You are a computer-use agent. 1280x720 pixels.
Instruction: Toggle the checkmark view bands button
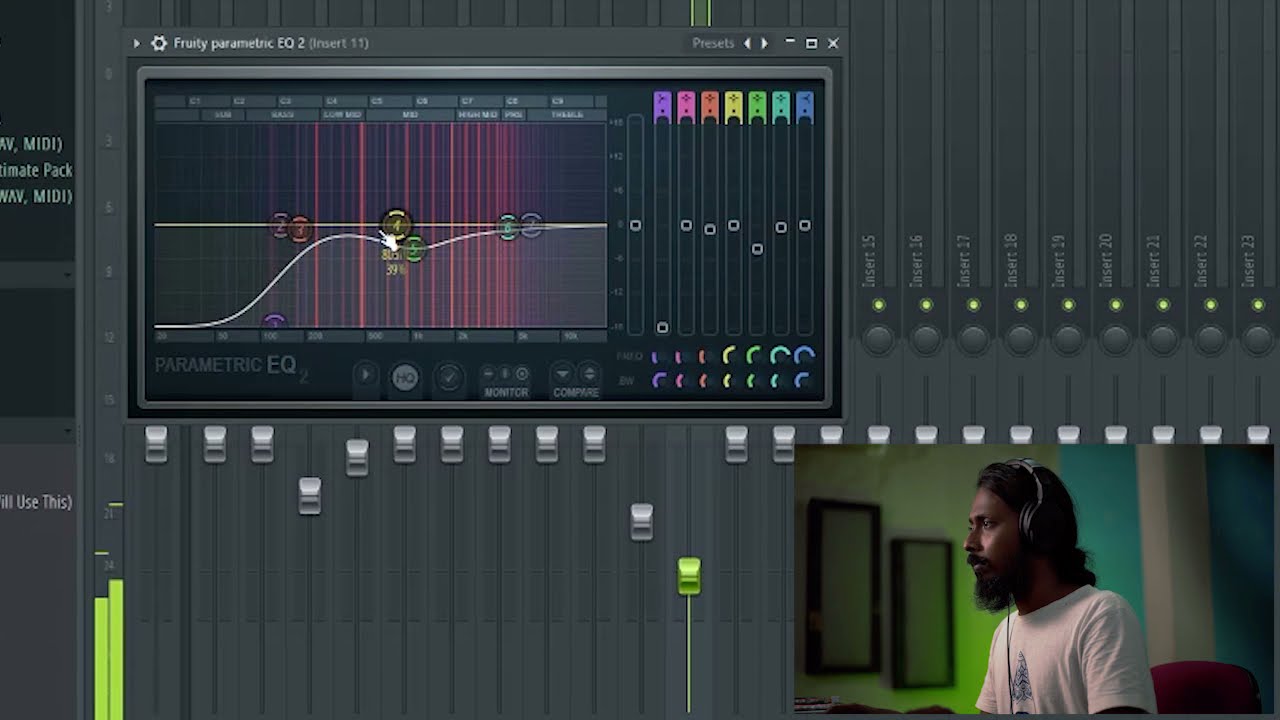pos(448,377)
